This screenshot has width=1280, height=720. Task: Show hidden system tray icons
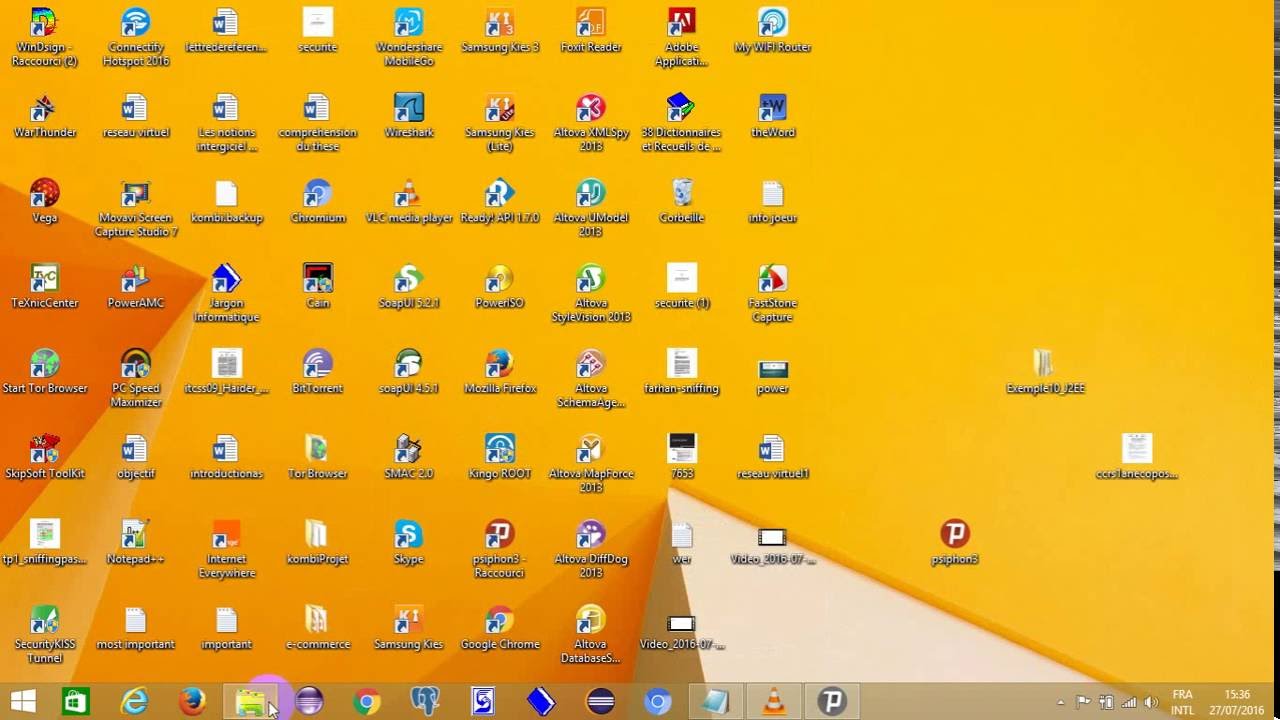[x=1061, y=702]
